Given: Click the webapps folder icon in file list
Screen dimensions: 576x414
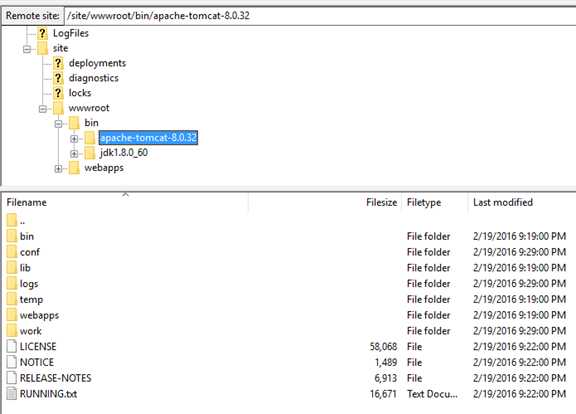Looking at the screenshot, I should (x=12, y=315).
